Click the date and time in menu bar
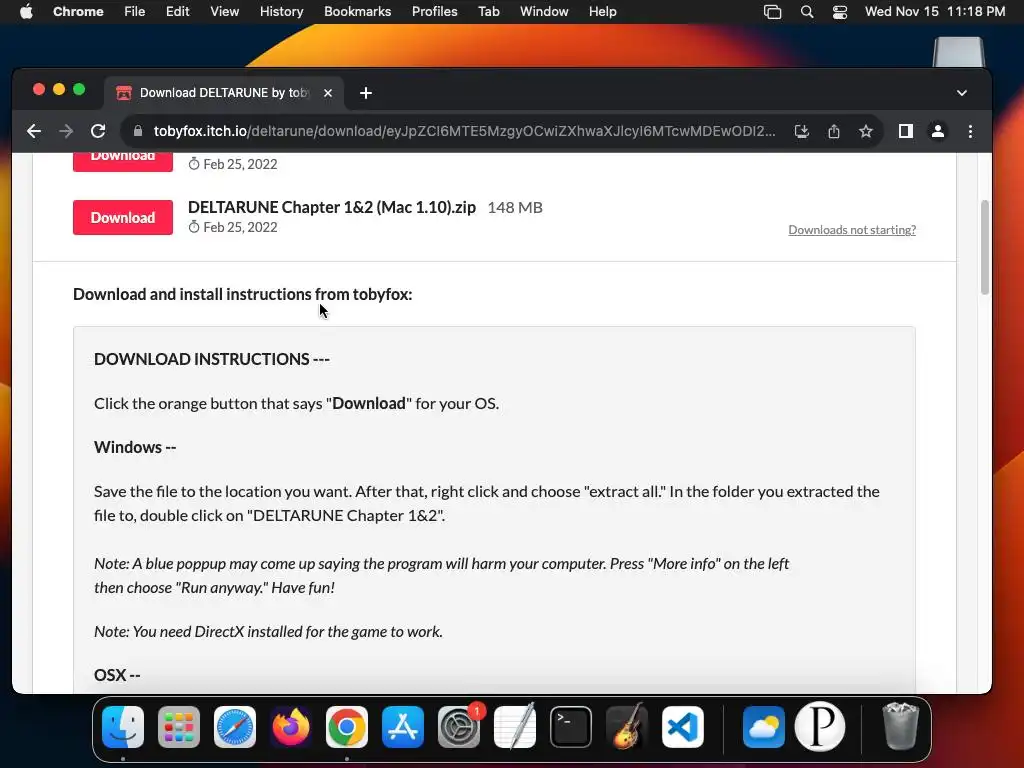Screen dimensions: 1024x768 (935, 12)
